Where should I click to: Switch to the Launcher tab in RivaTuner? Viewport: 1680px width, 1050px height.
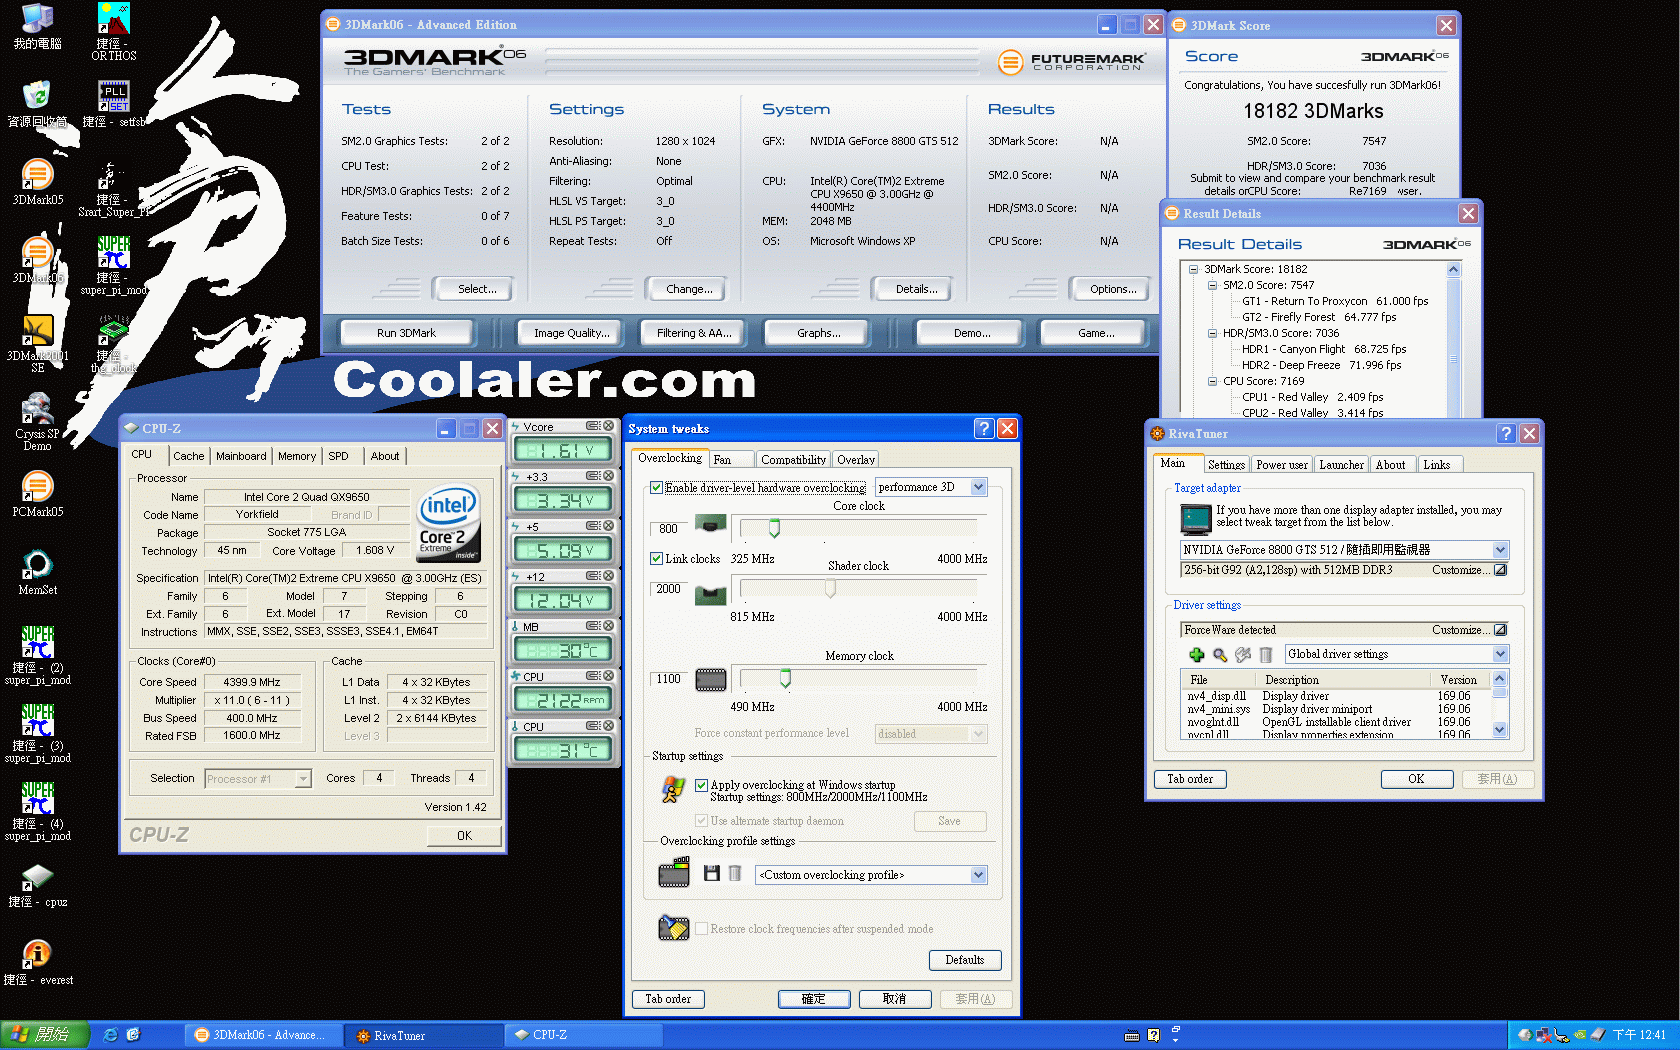1341,465
